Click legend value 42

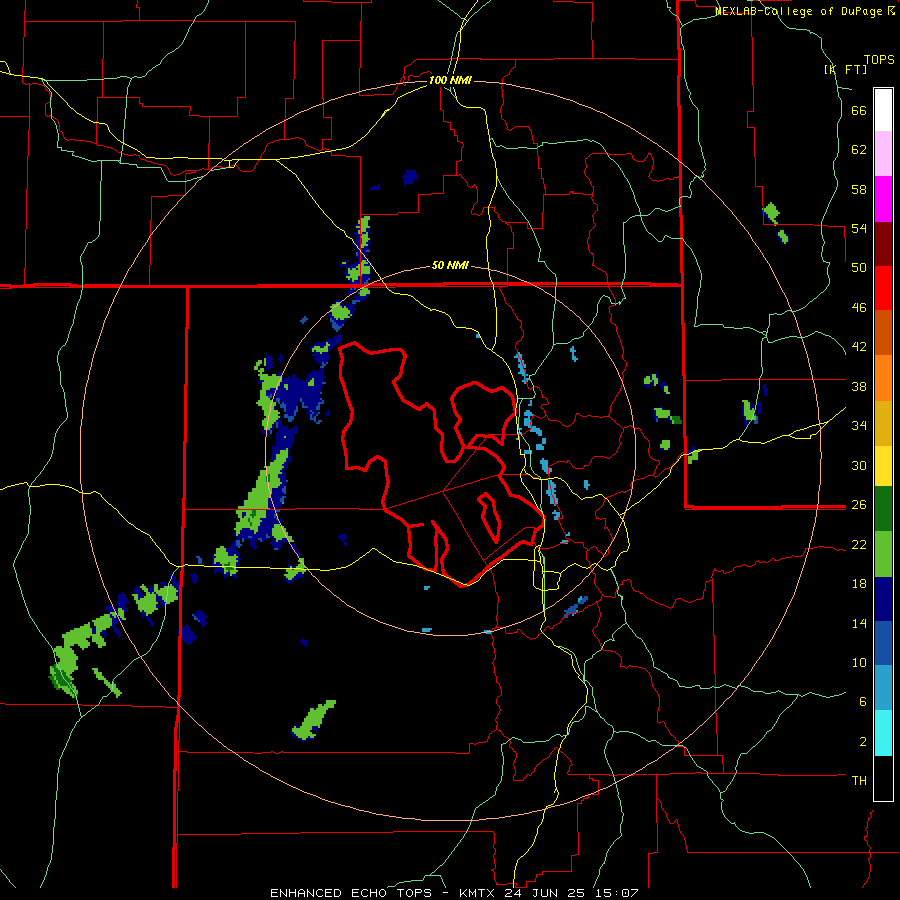coord(859,347)
